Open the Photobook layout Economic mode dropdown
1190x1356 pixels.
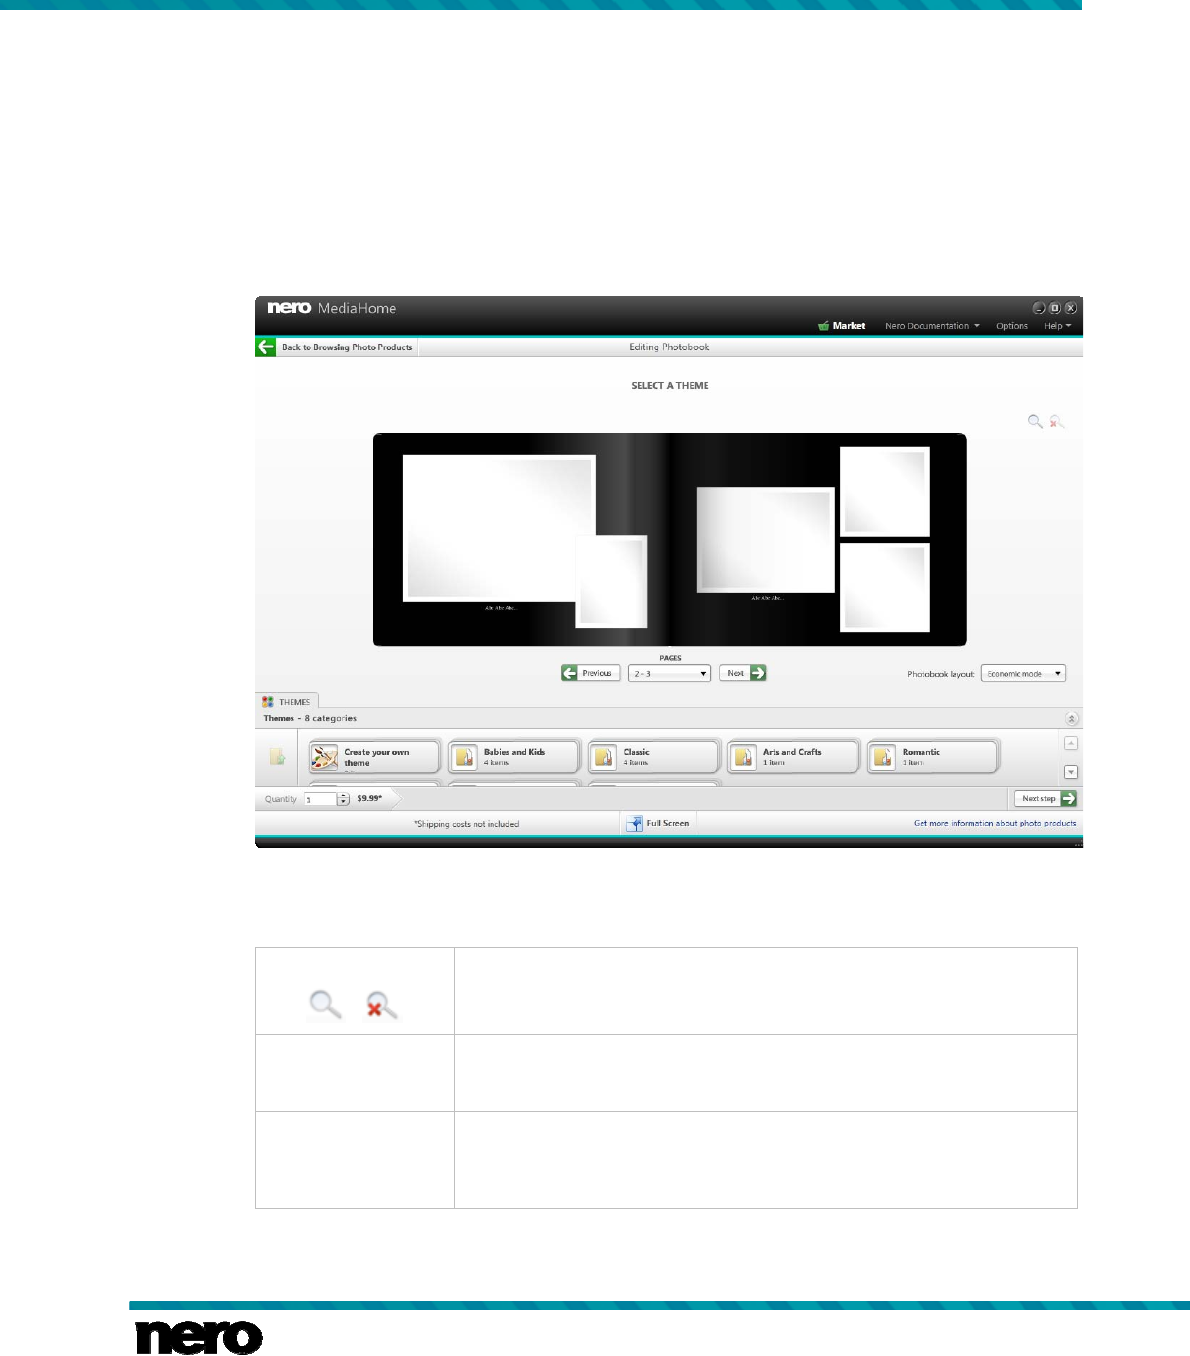coord(1023,674)
